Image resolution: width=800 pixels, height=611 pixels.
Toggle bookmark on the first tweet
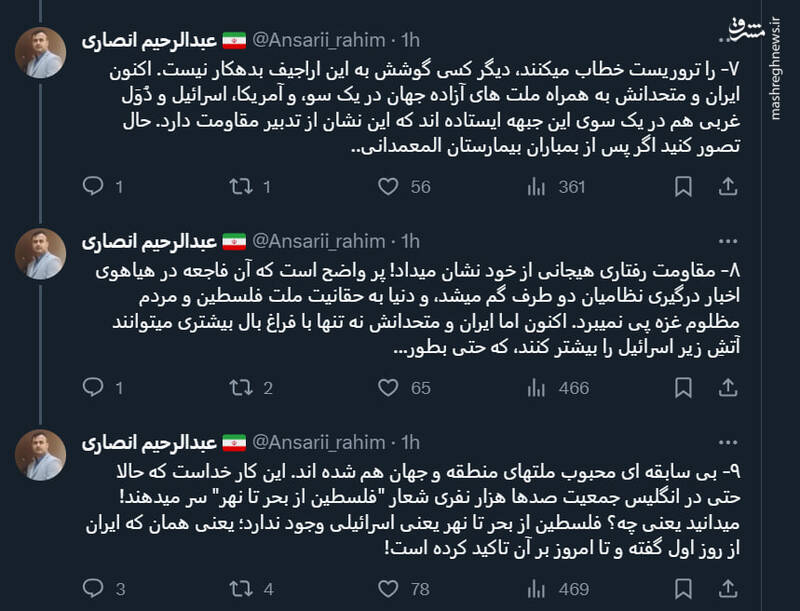[685, 185]
